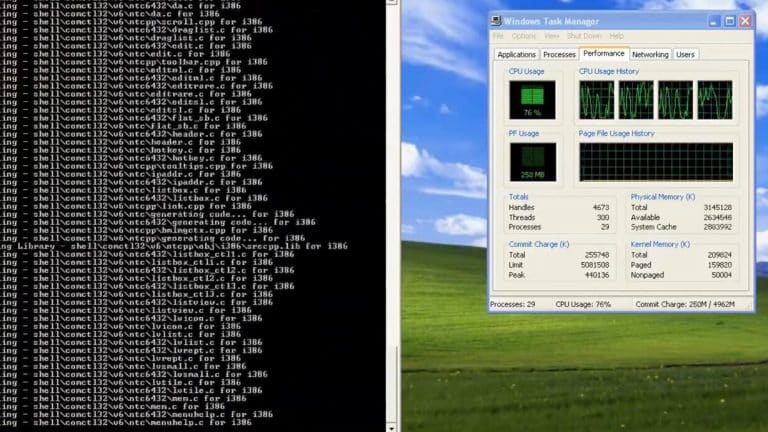Click the second CPU Usage History graph
The width and height of the screenshot is (768, 432).
[x=636, y=100]
